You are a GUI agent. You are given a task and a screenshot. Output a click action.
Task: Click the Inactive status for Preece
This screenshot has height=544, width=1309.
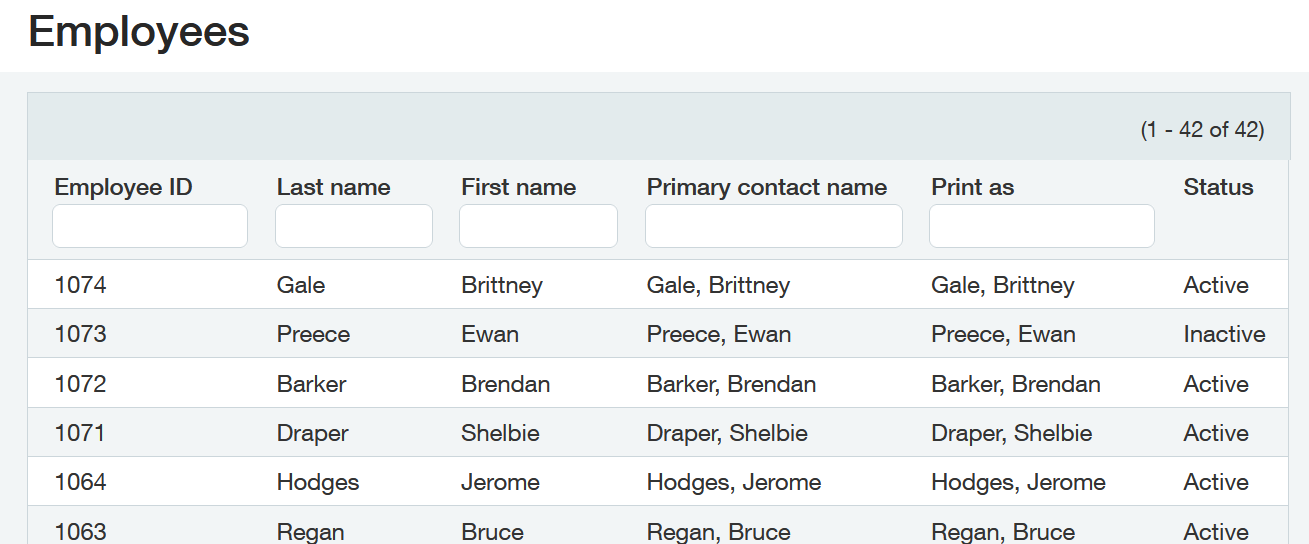(1224, 334)
